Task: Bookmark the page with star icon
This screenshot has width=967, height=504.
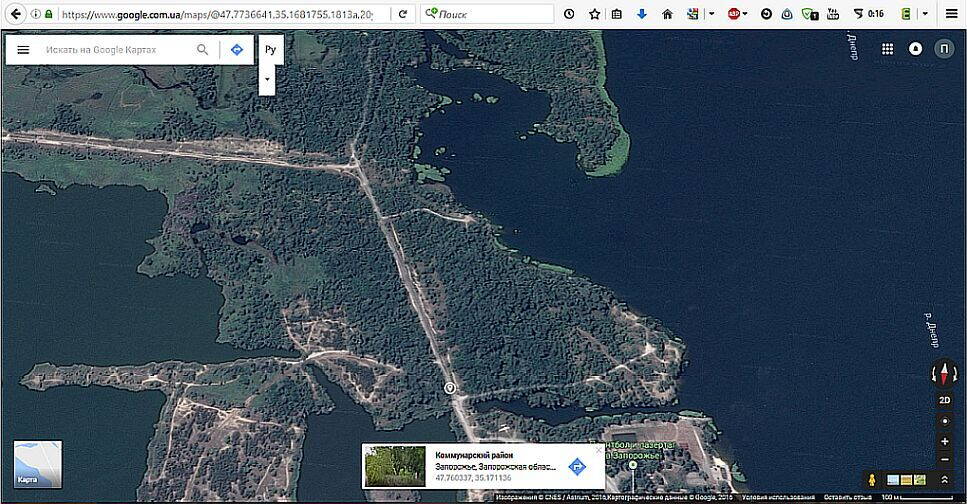Action: coord(594,14)
